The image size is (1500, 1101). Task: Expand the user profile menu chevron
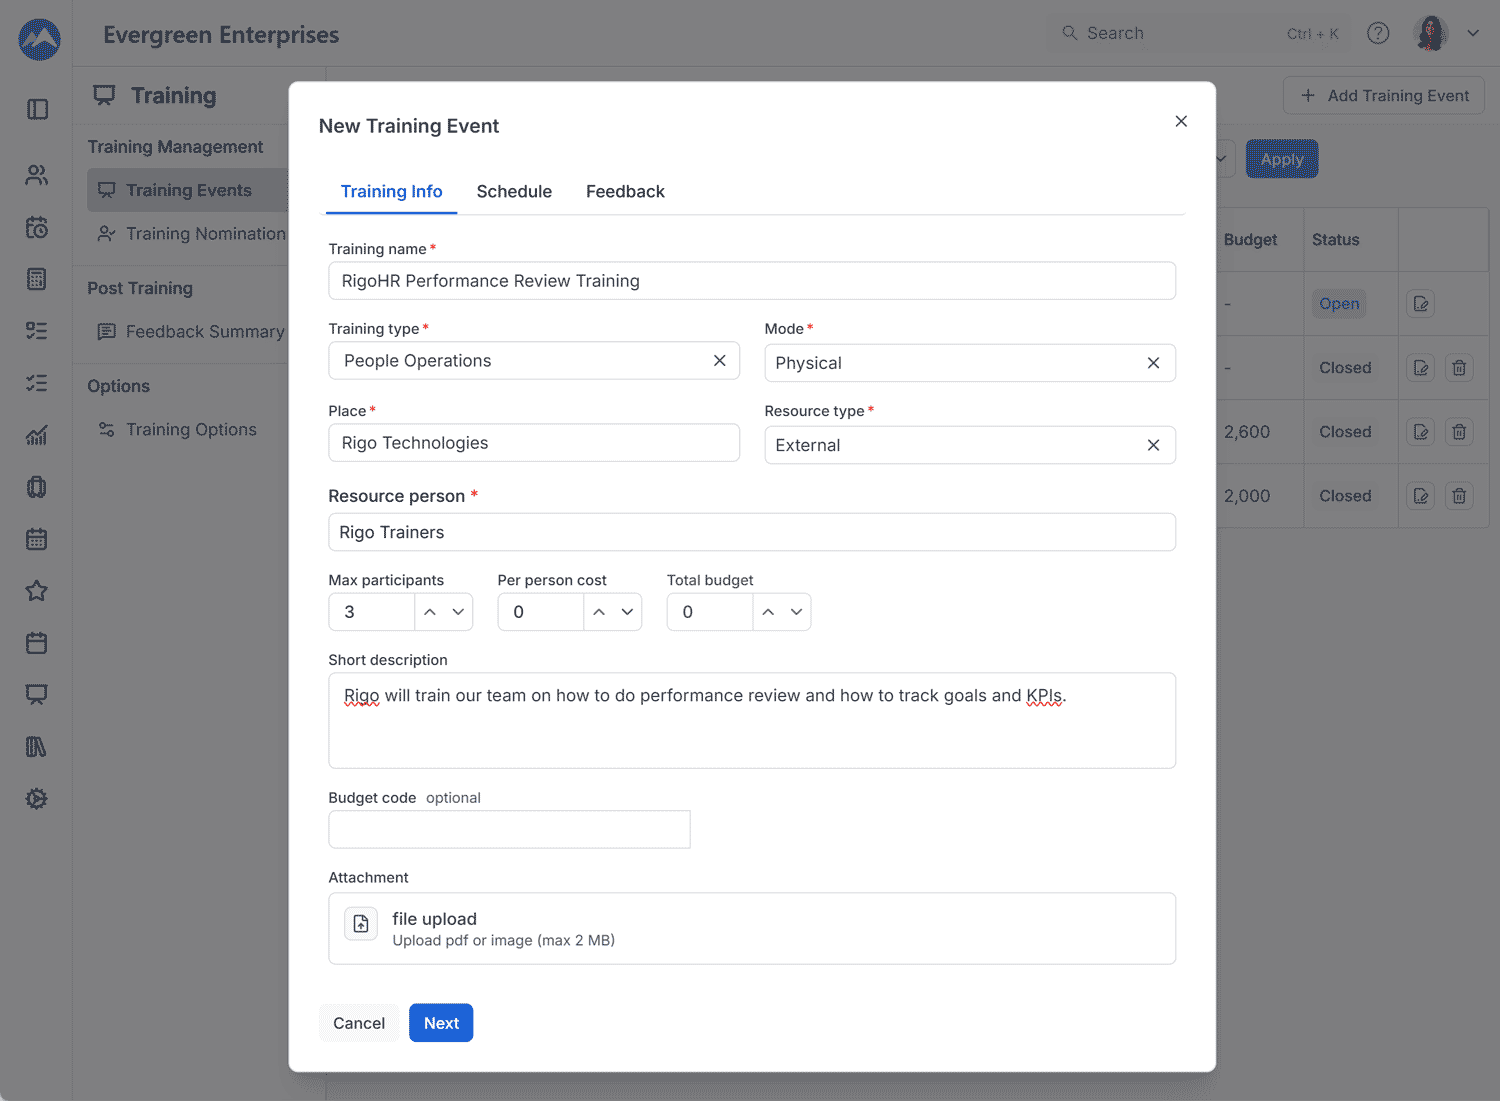1473,33
